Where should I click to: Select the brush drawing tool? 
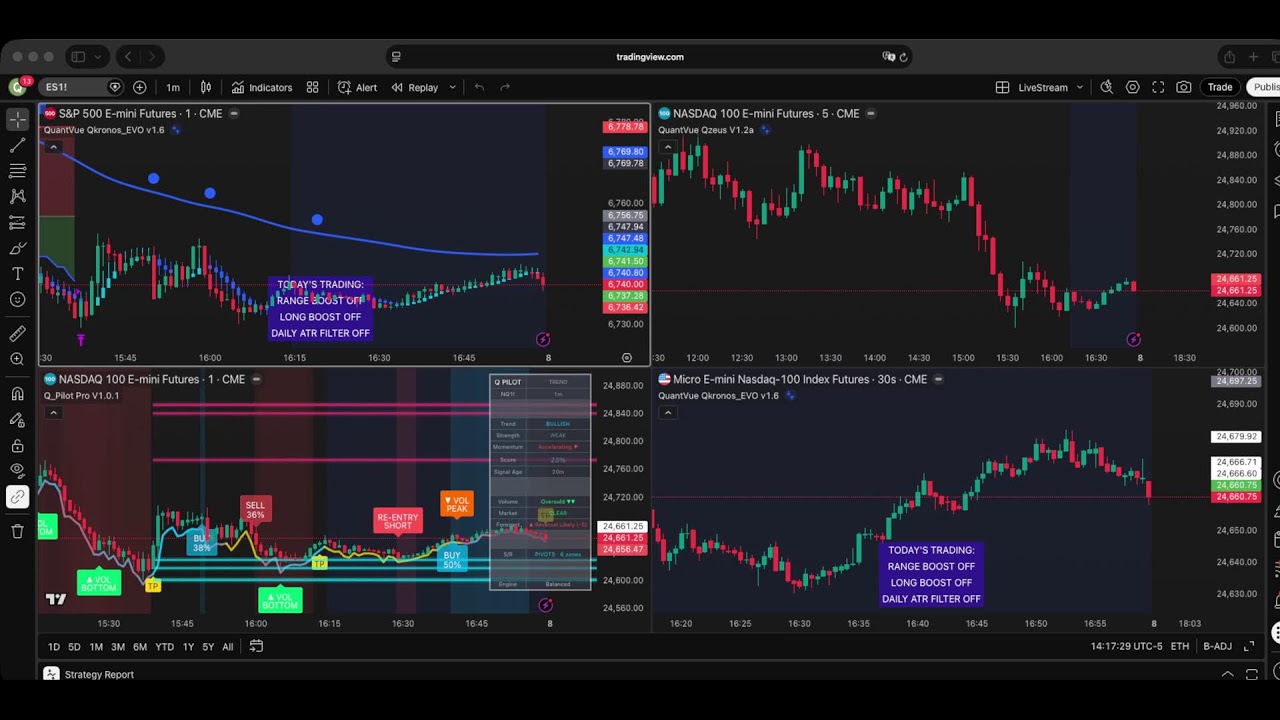click(x=18, y=248)
